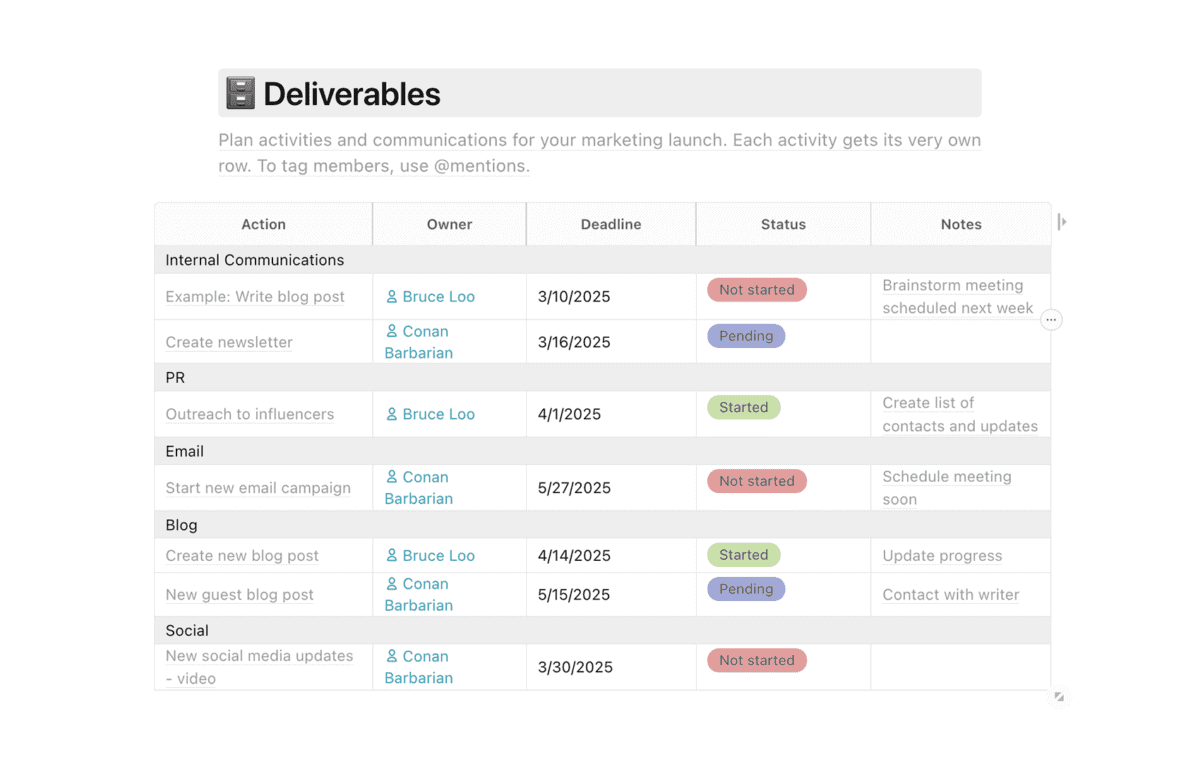Click the Internal Communications section row
Screen dimensions: 1200x776
pos(603,260)
